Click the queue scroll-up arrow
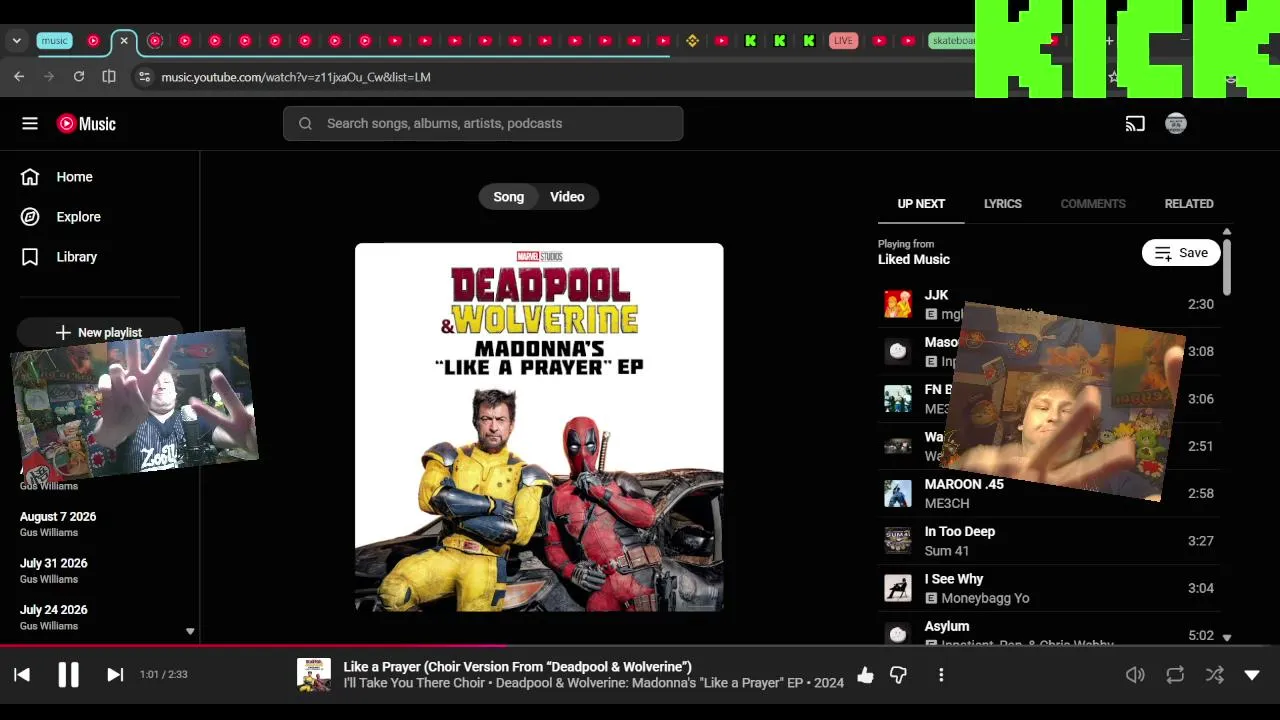Image resolution: width=1280 pixels, height=720 pixels. click(x=1227, y=232)
